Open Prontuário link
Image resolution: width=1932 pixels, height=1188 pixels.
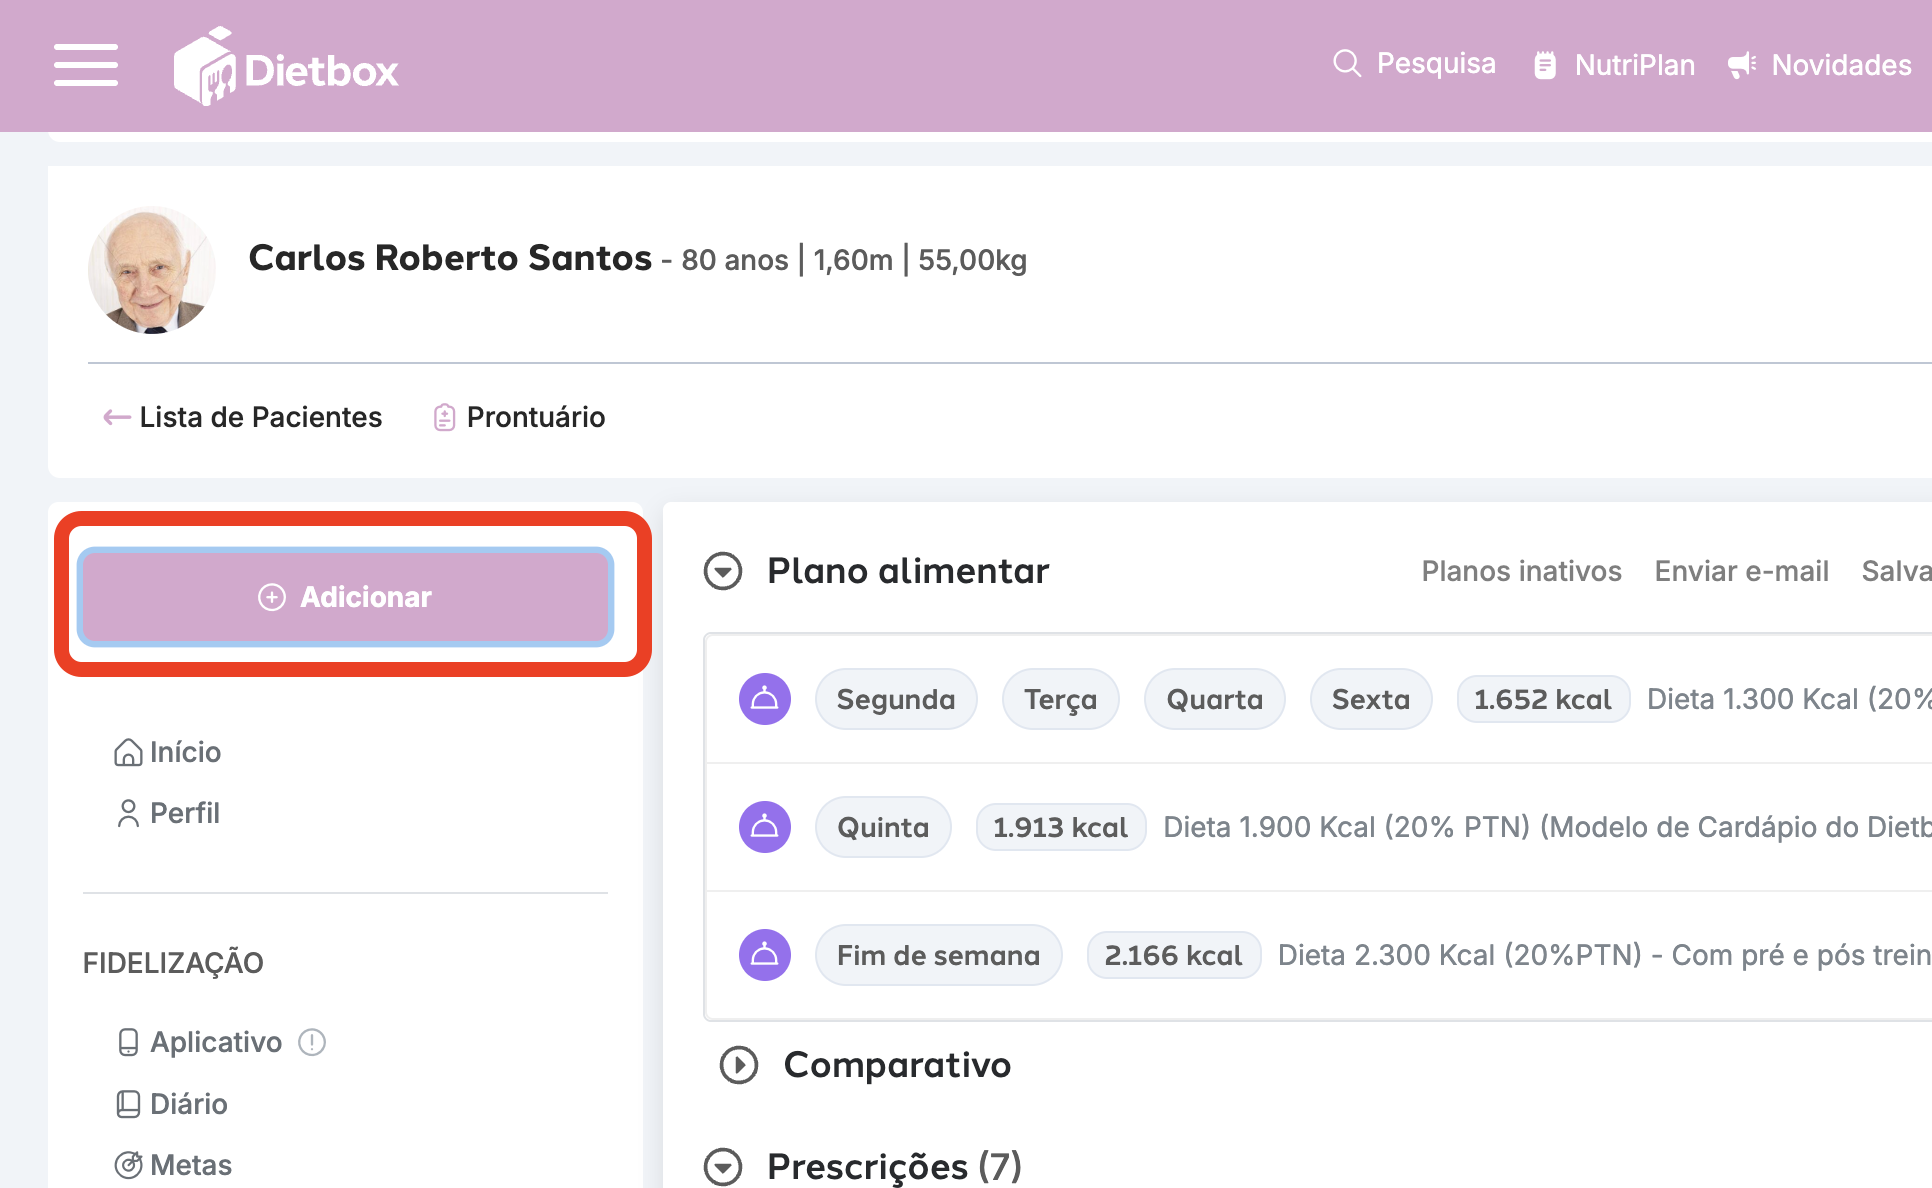(x=519, y=417)
